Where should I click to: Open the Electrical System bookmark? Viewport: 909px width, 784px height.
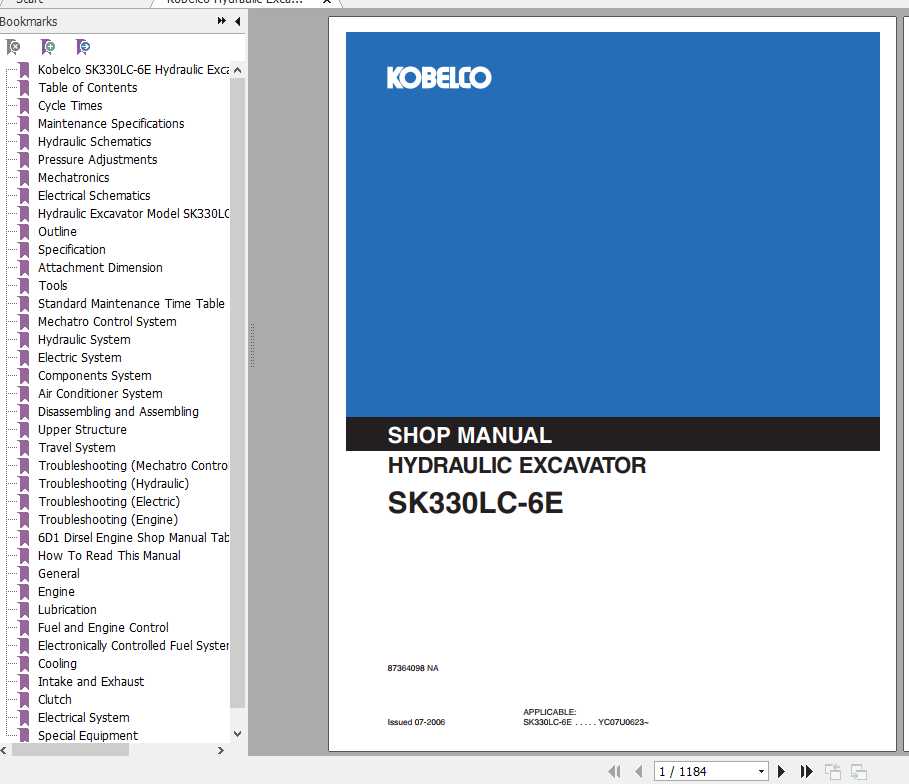[83, 717]
